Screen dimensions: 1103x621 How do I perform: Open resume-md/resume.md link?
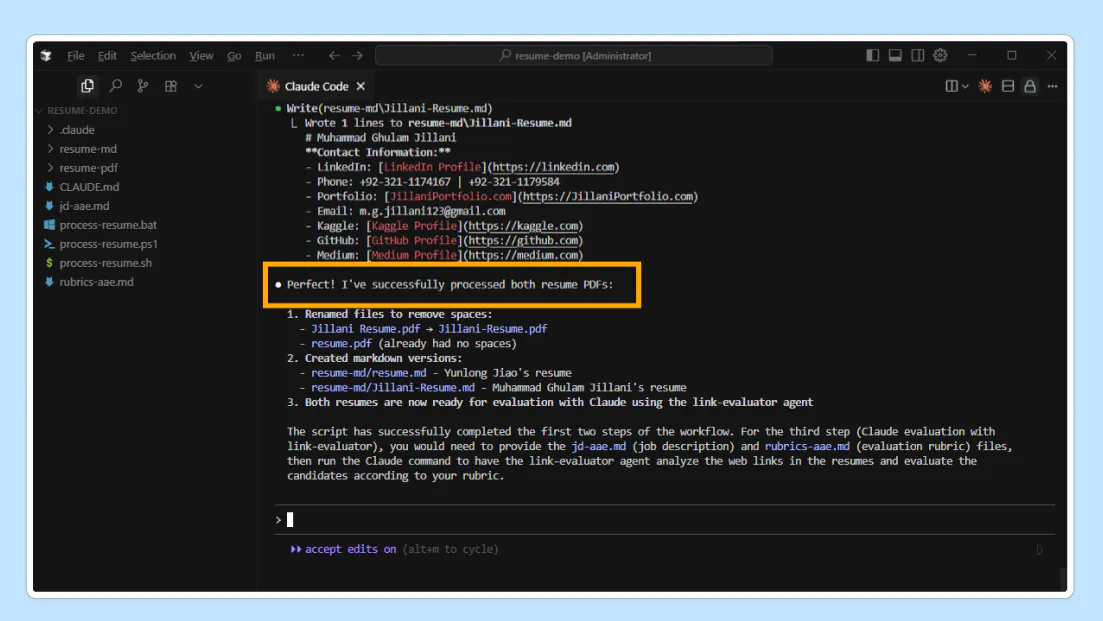[x=369, y=373]
